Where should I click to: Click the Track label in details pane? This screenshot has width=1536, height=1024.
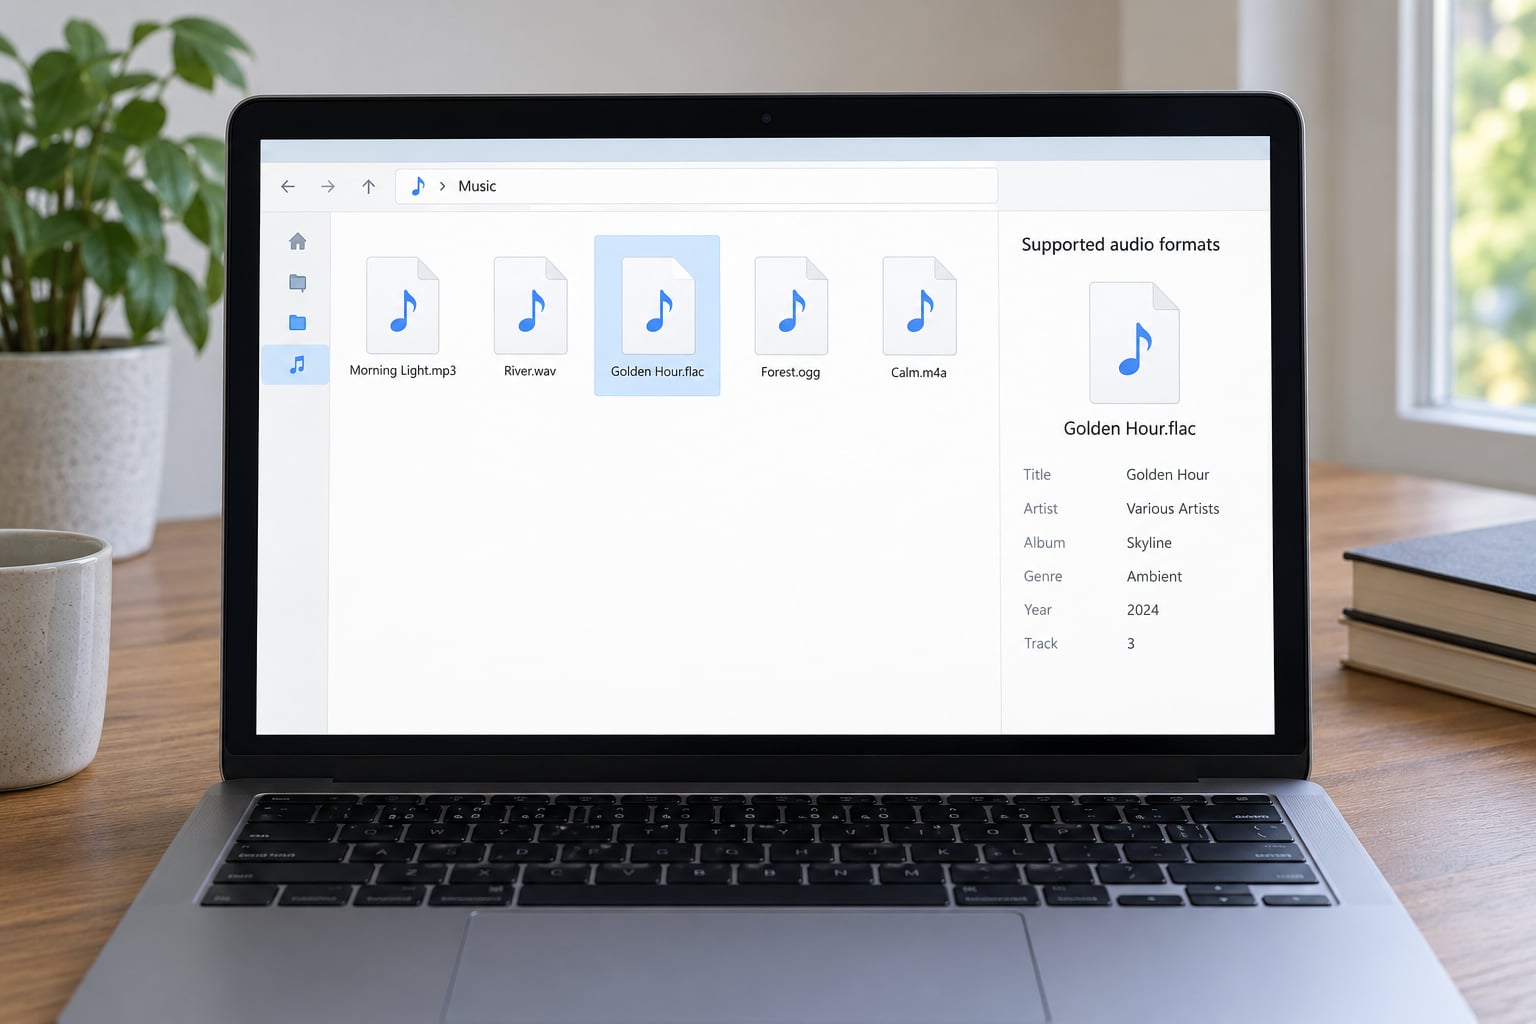click(1041, 644)
